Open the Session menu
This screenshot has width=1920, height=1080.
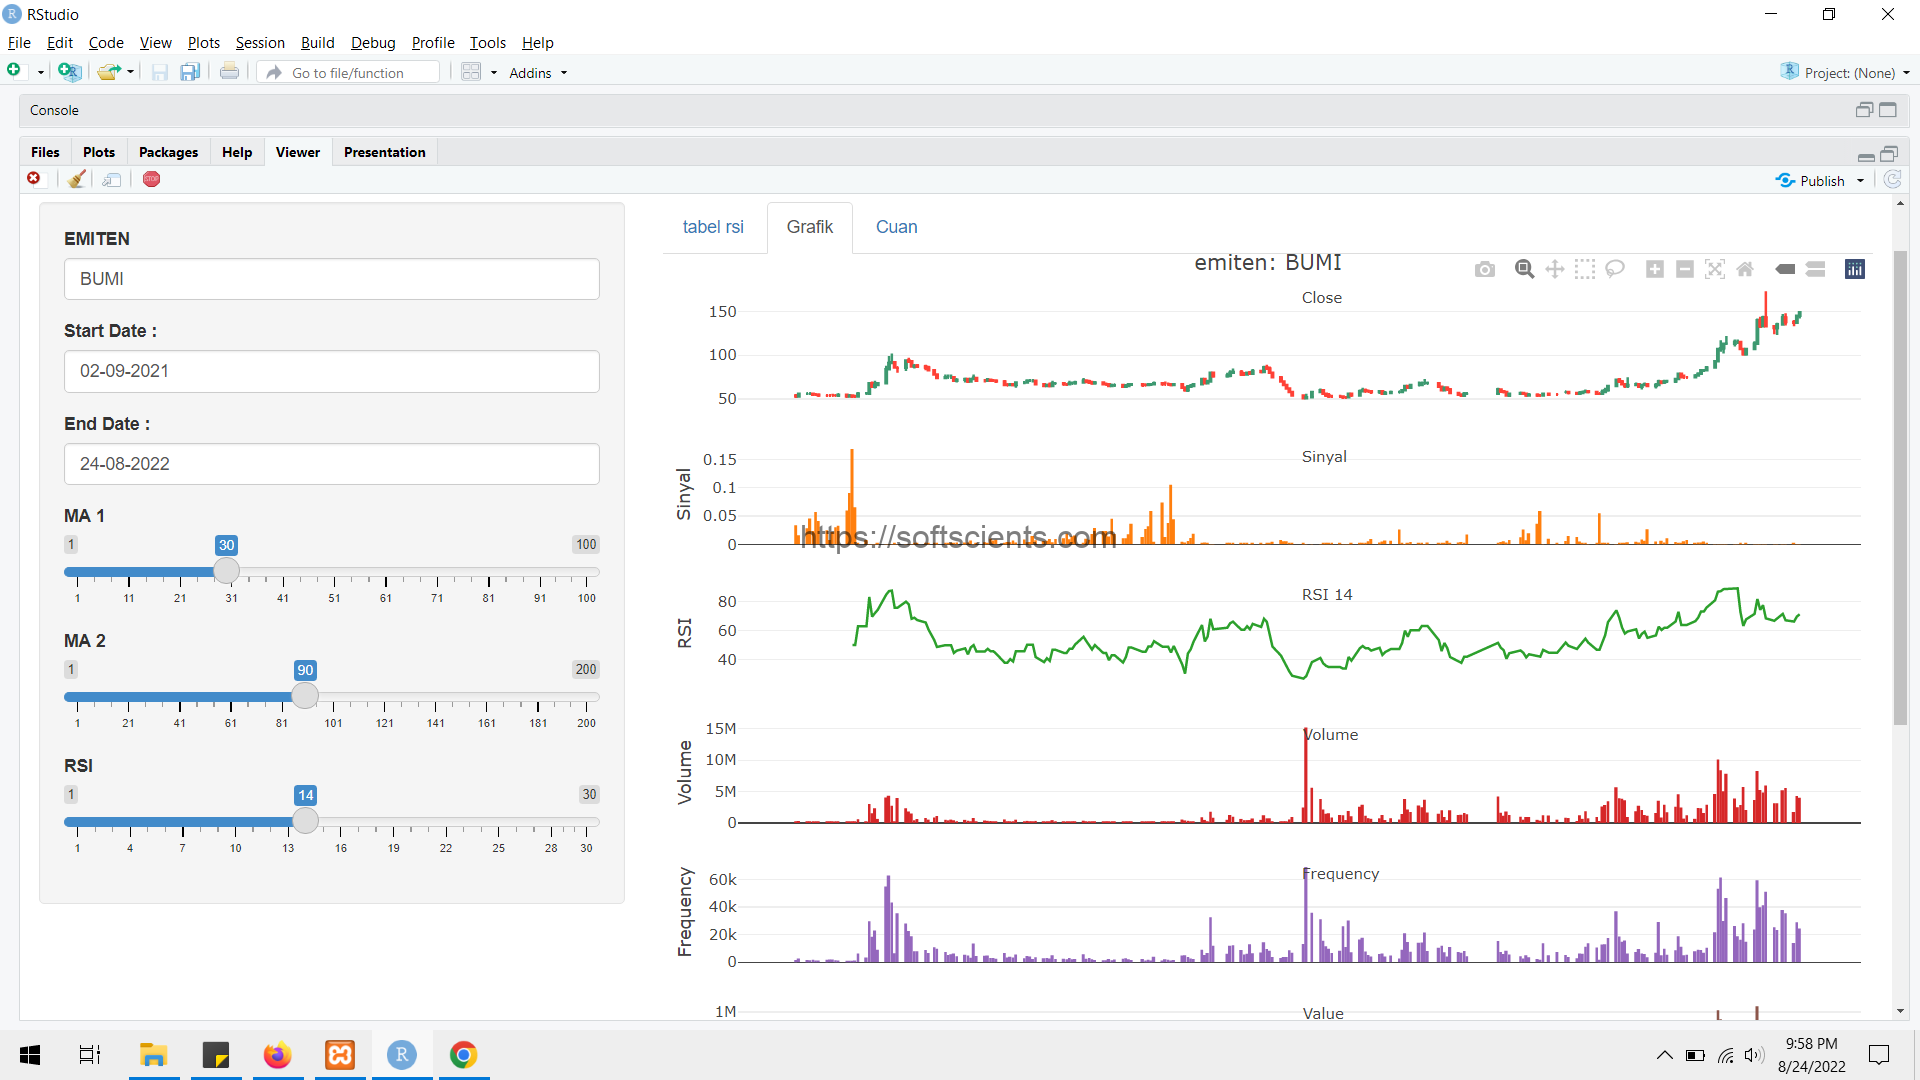(260, 43)
